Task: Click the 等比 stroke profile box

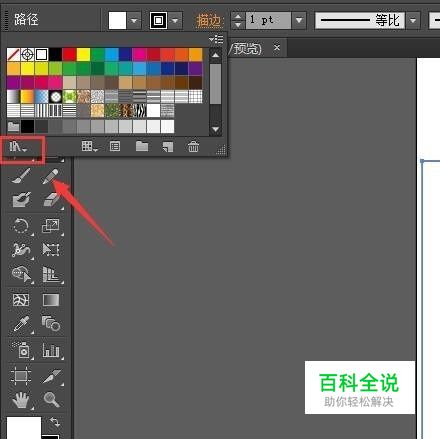Action: point(360,21)
